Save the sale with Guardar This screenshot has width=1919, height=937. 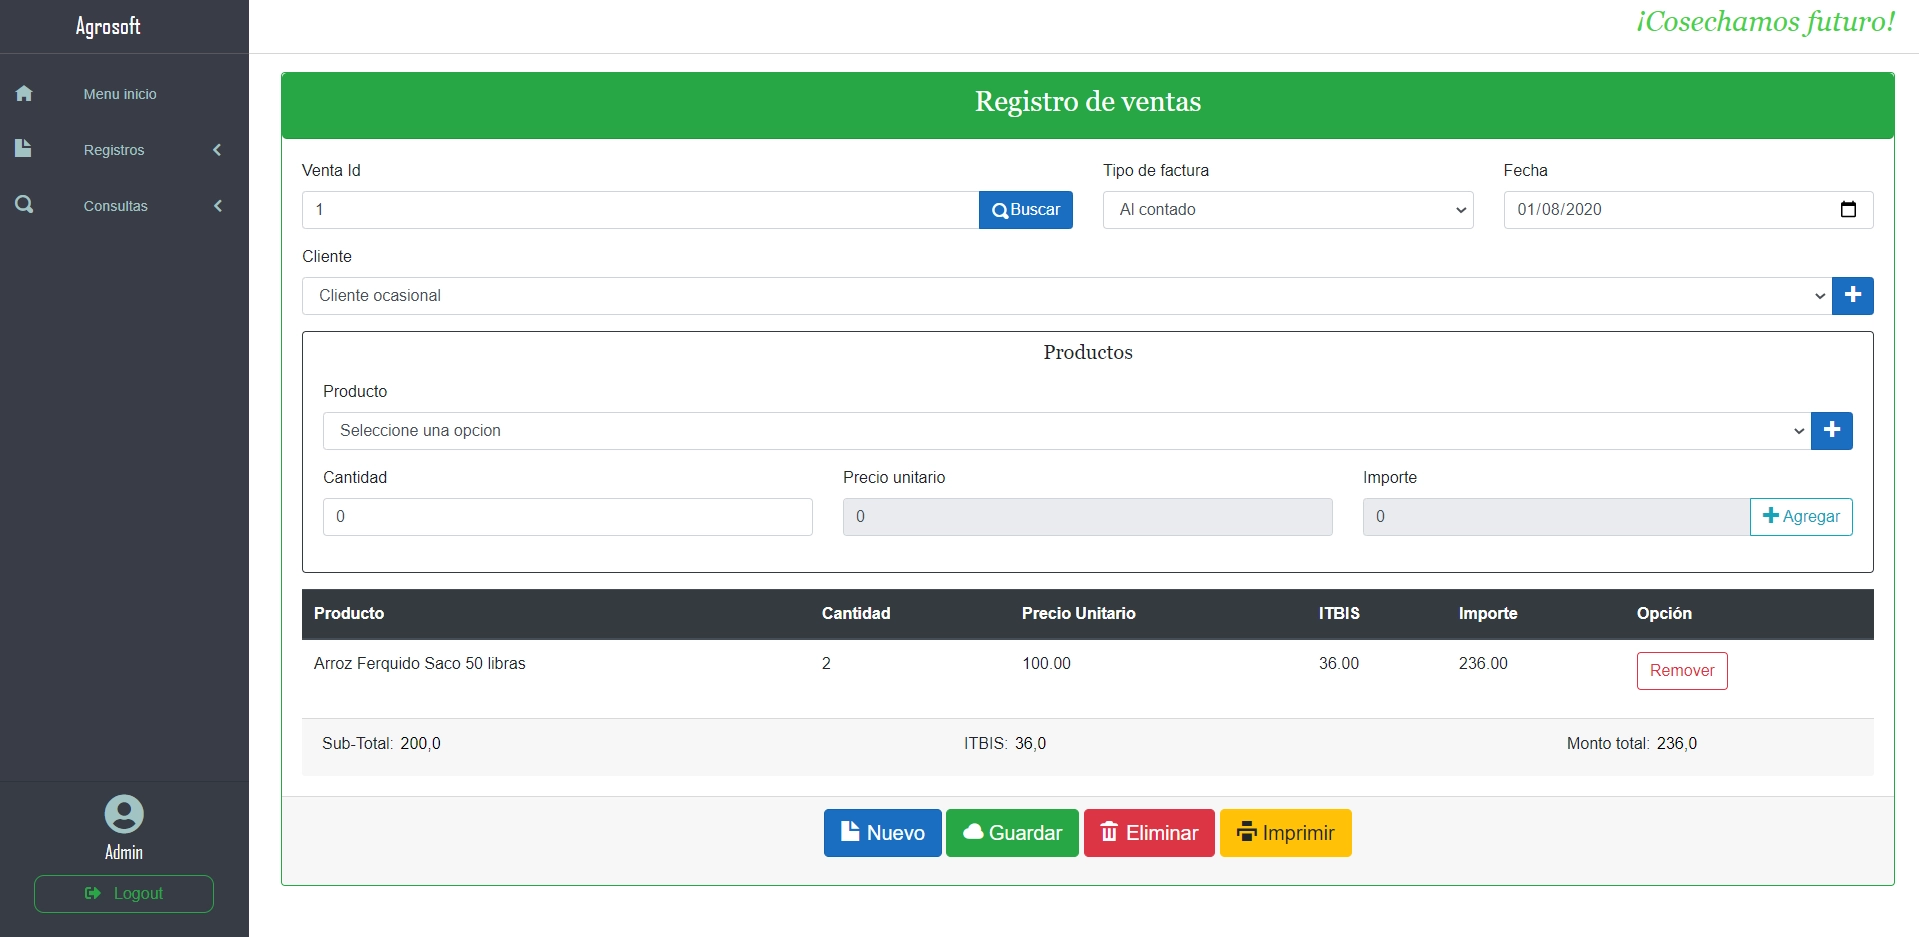[x=1012, y=833]
